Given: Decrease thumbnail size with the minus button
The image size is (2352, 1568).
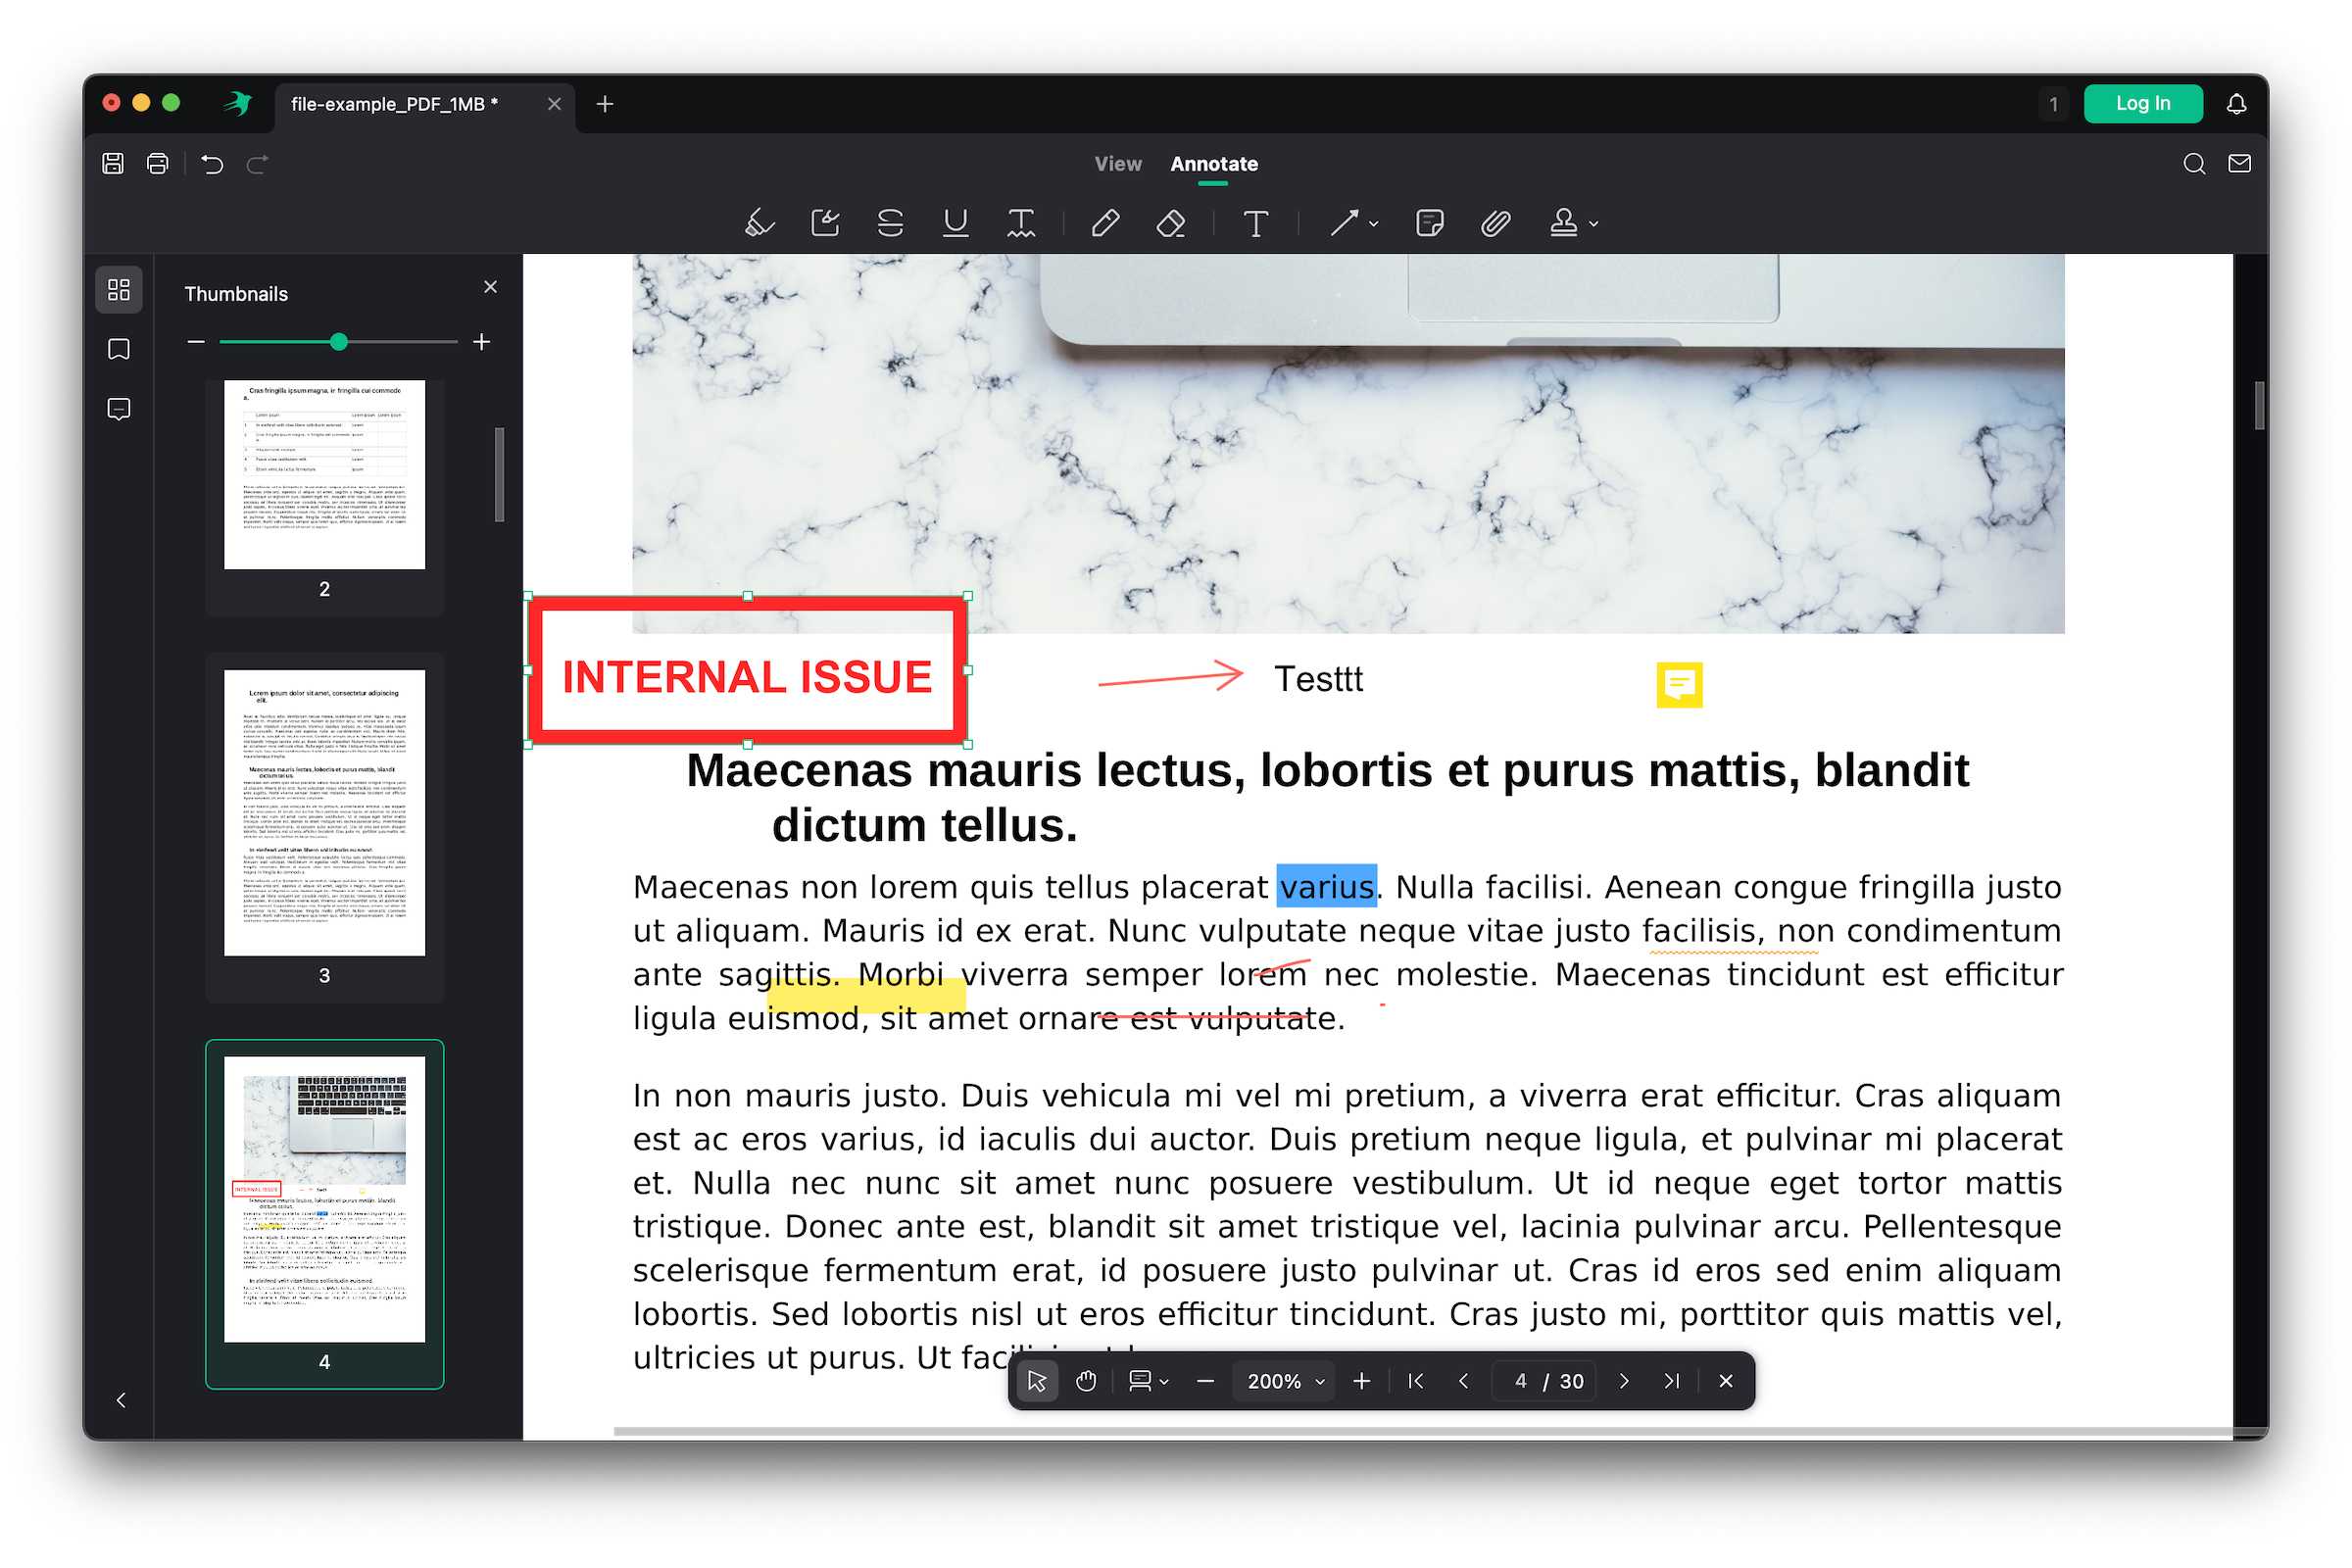Looking at the screenshot, I should [196, 342].
